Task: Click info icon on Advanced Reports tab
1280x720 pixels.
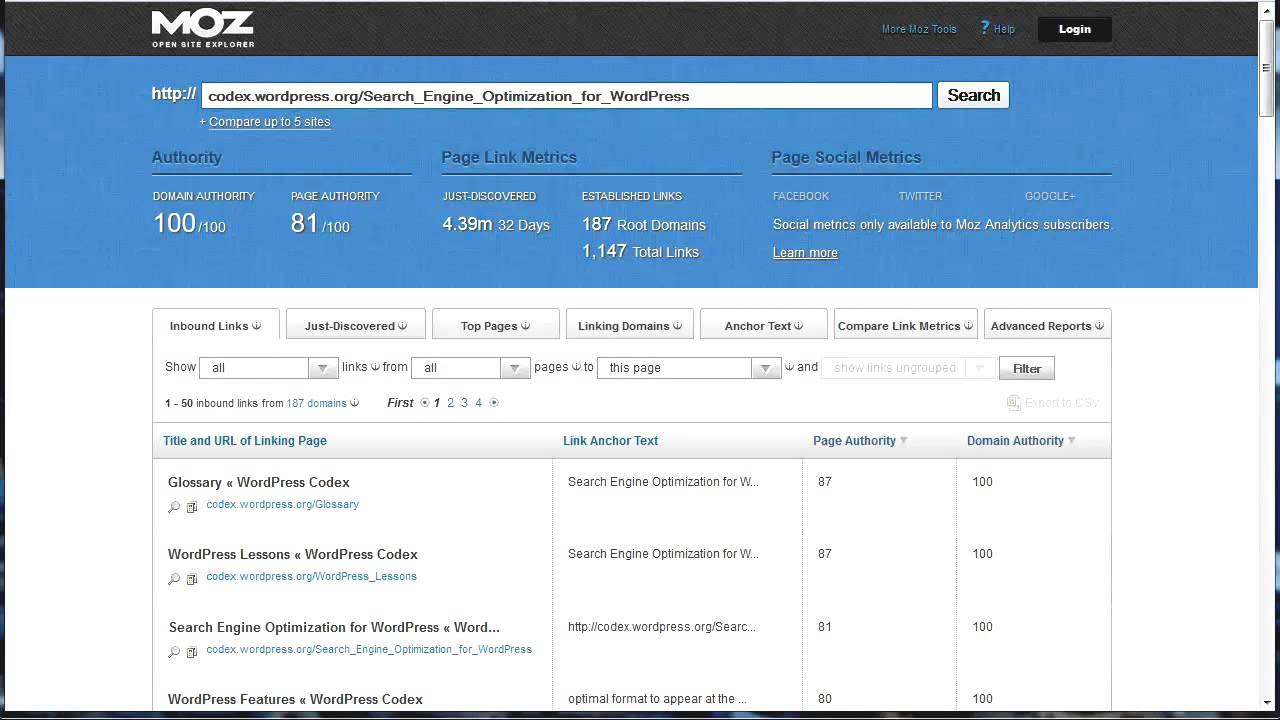Action: tap(1099, 325)
